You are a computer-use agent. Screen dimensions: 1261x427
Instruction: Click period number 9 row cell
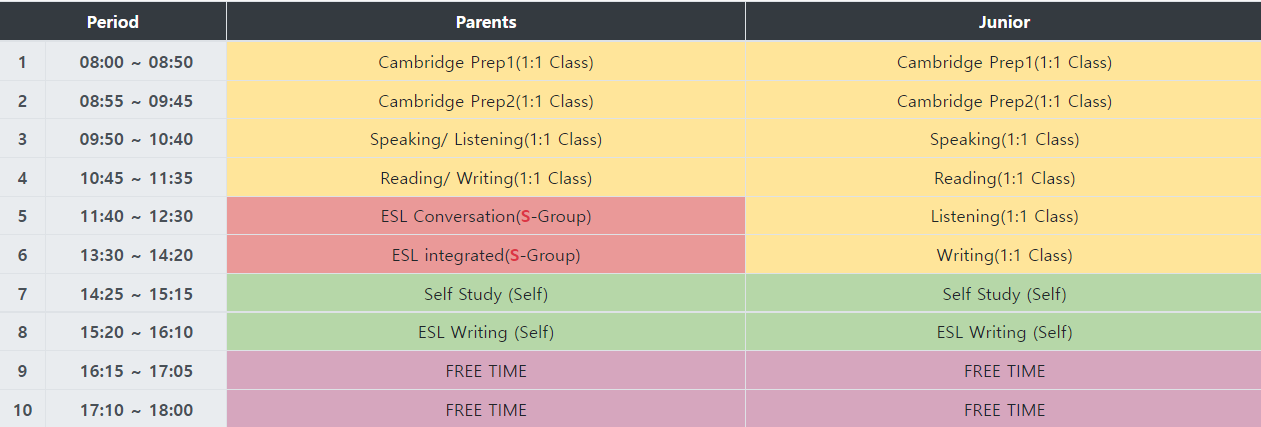22,371
